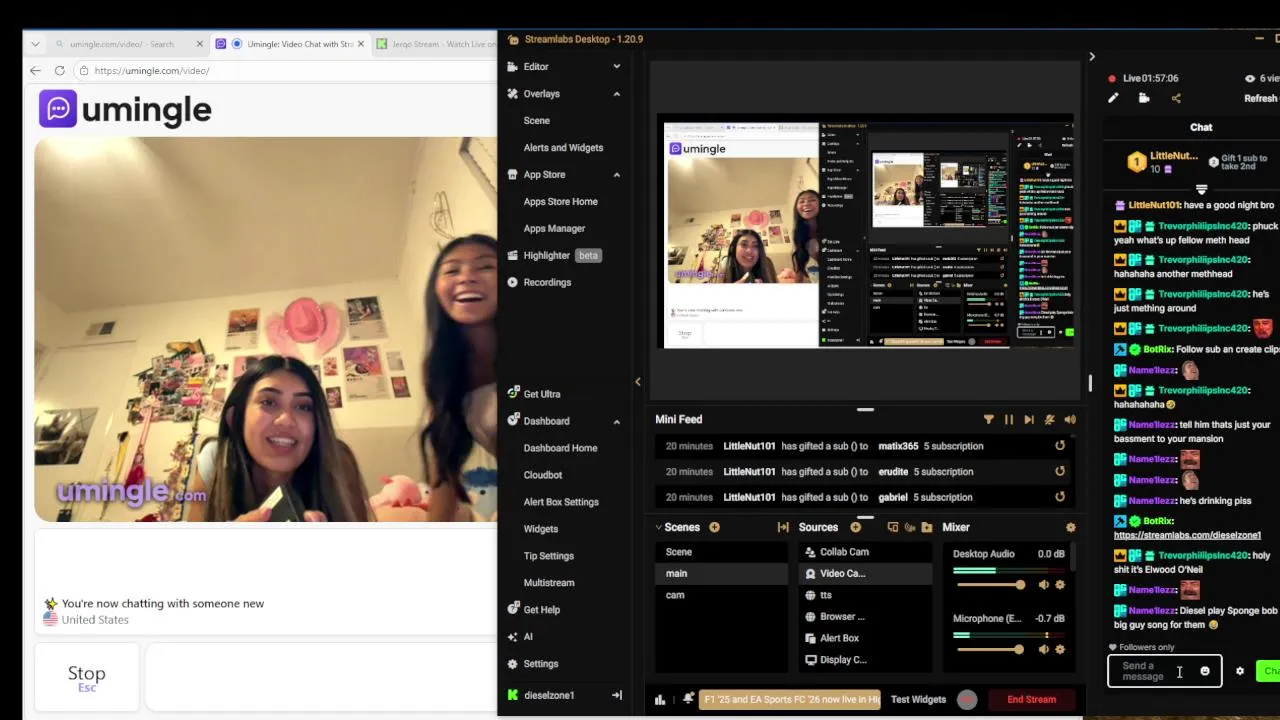Mute the Desktop Audio channel
Screen dimensions: 1280x720
pos(1044,585)
